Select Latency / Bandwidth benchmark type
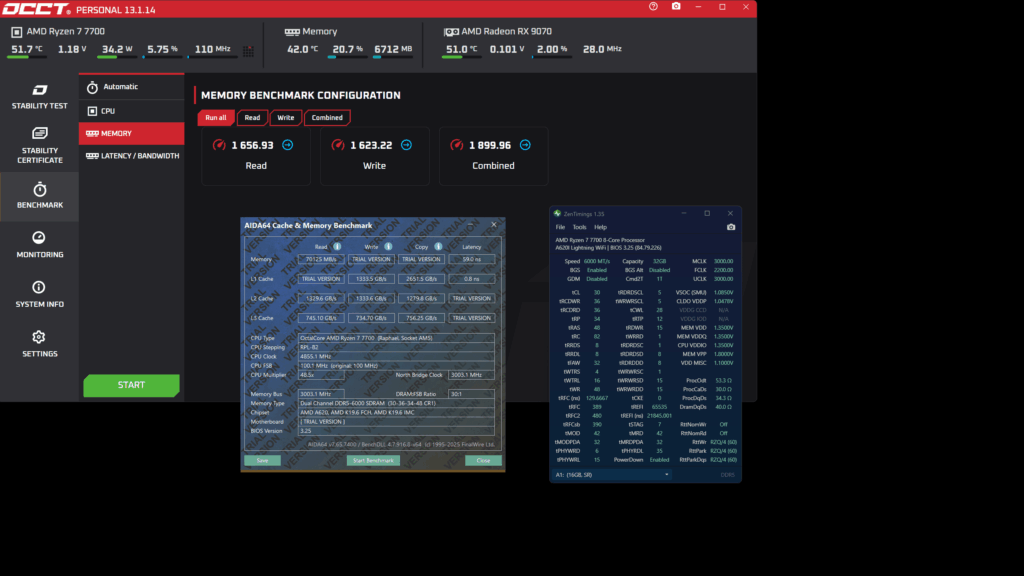1024x576 pixels. coord(131,156)
